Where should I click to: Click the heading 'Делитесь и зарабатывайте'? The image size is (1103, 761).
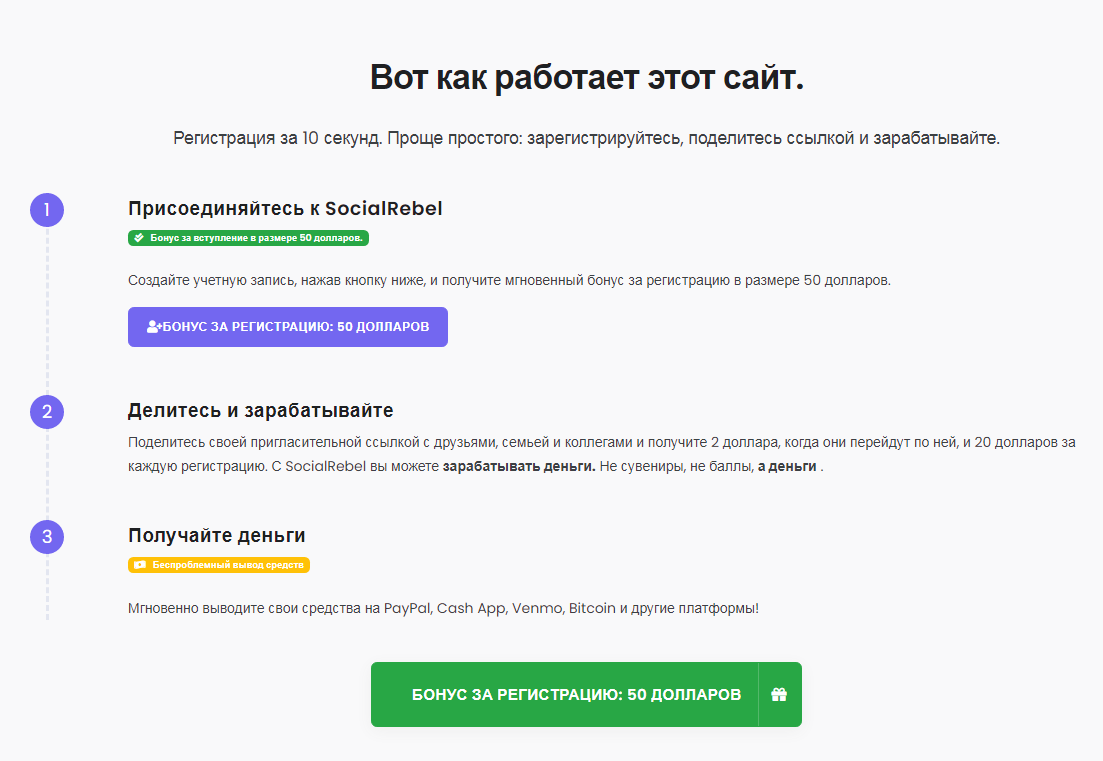pyautogui.click(x=260, y=410)
